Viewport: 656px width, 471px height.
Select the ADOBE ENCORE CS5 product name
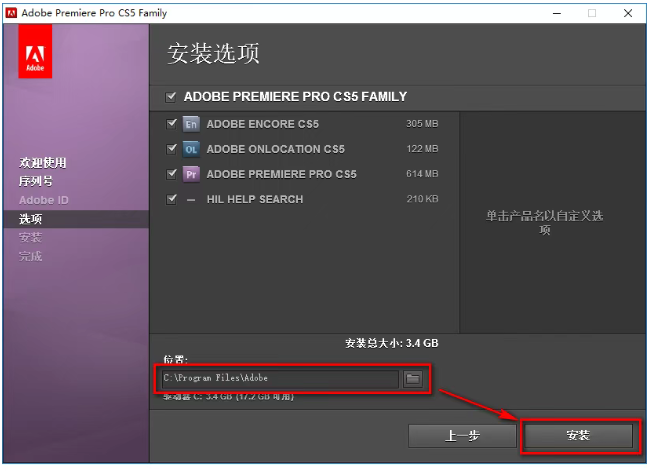click(264, 124)
